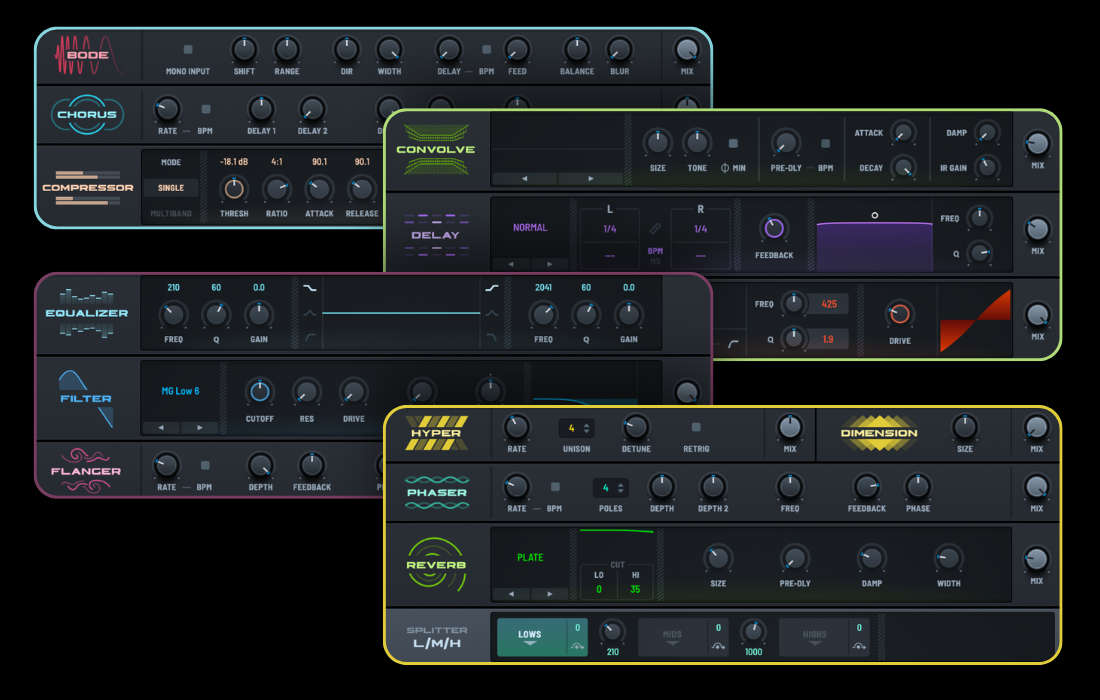
Task: Select previous Reverb type with left arrow
Action: coord(511,593)
